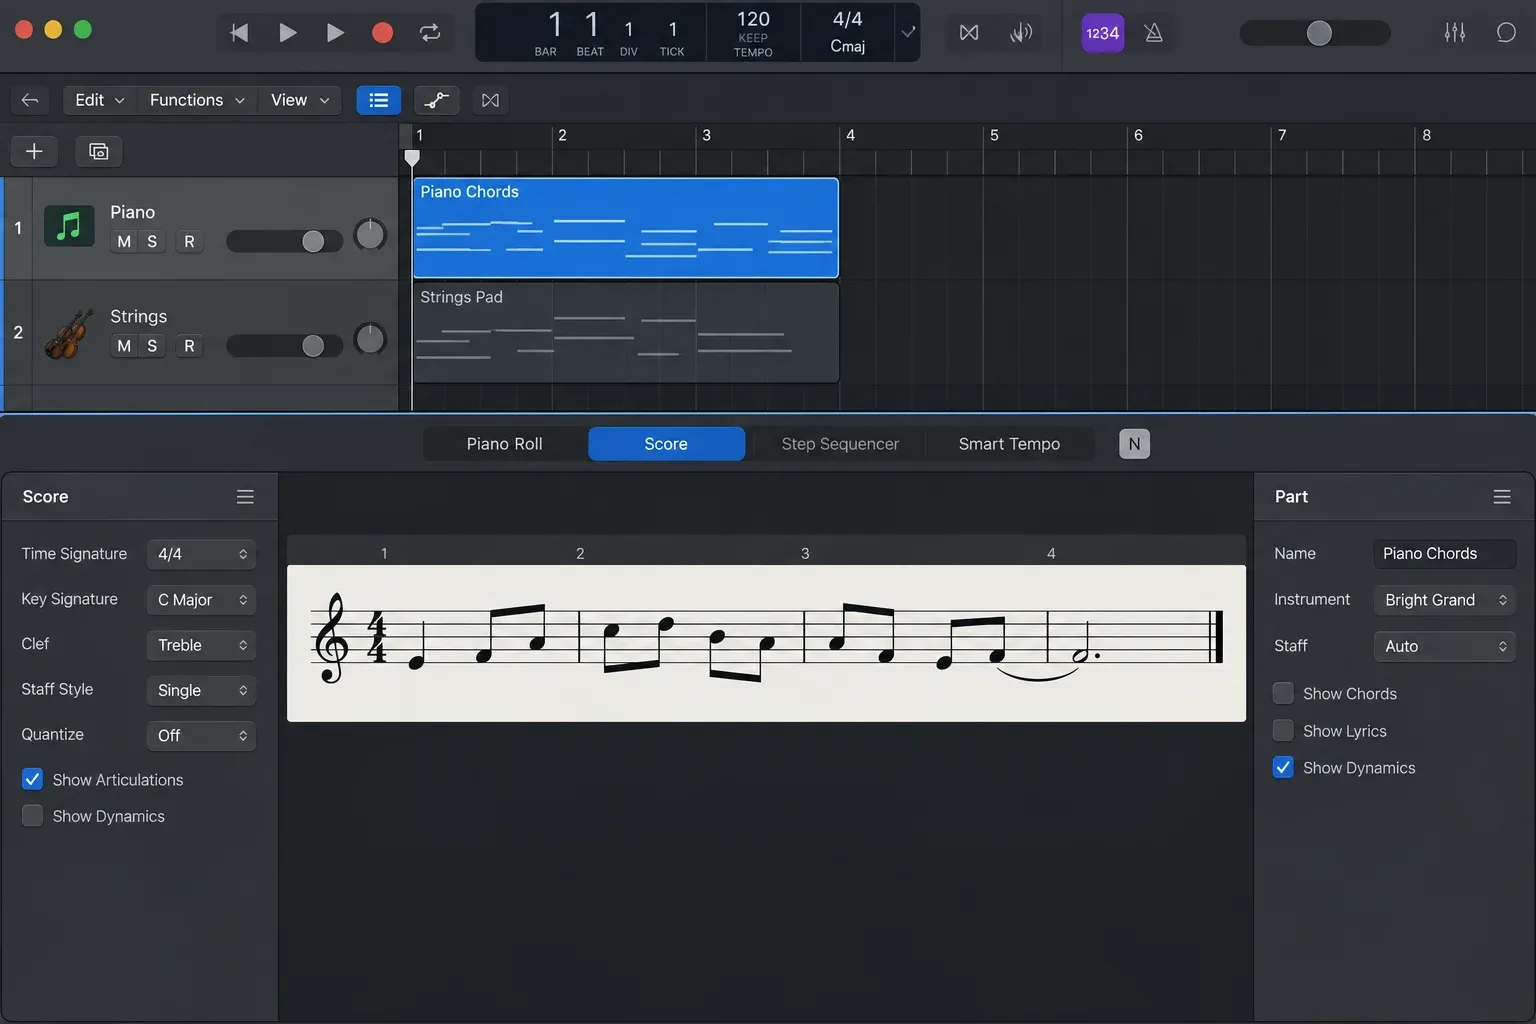Click the Piano track green note icon
The image size is (1536, 1024).
tap(69, 227)
